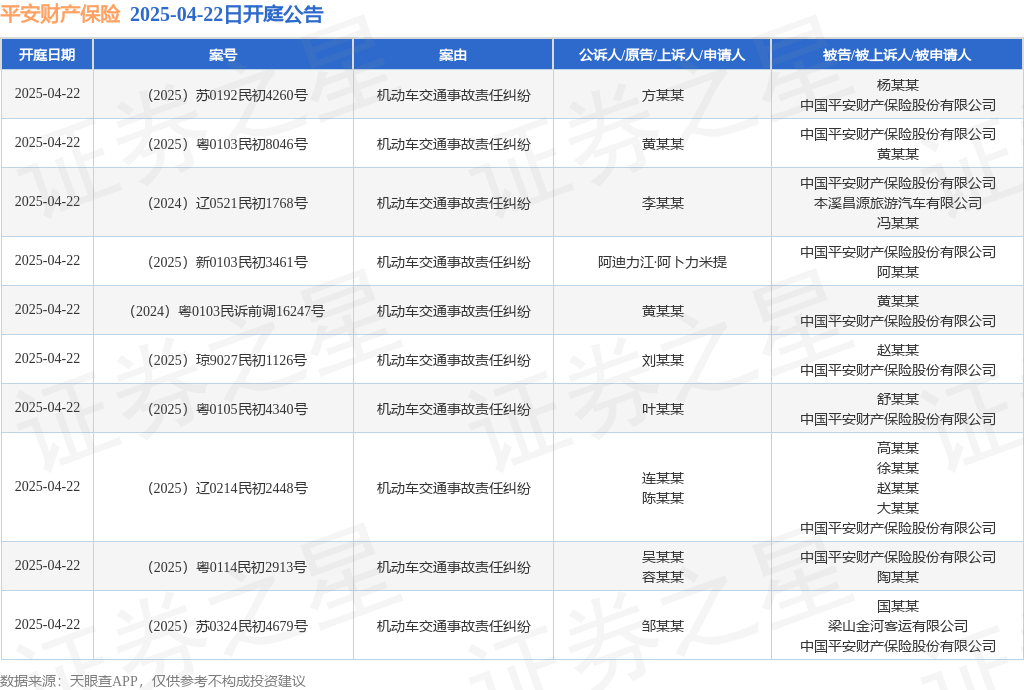
Task: Click "中国平安财产保险股份有限公司" in the 苏0324民初4679号 row
Action: (898, 646)
